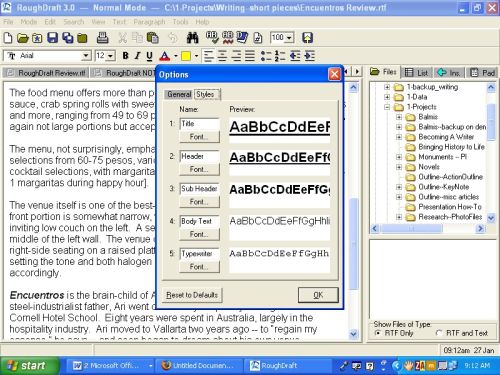
Task: Open the Arial font name dropdown
Action: click(86, 56)
